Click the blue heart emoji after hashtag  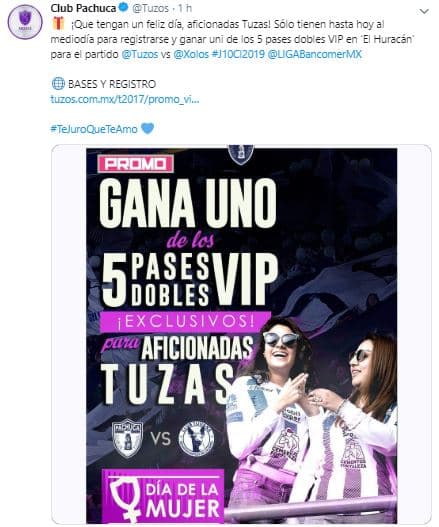[x=148, y=128]
